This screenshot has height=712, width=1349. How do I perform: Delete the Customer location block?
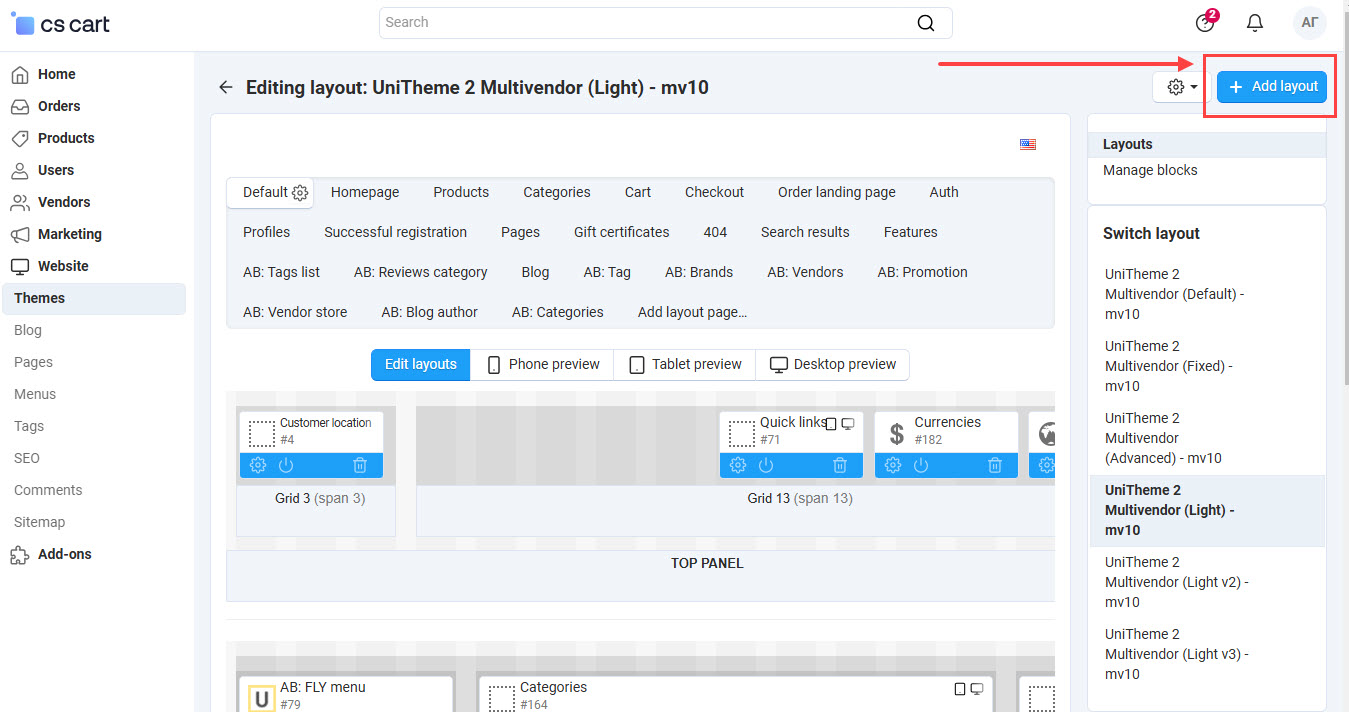tap(360, 465)
